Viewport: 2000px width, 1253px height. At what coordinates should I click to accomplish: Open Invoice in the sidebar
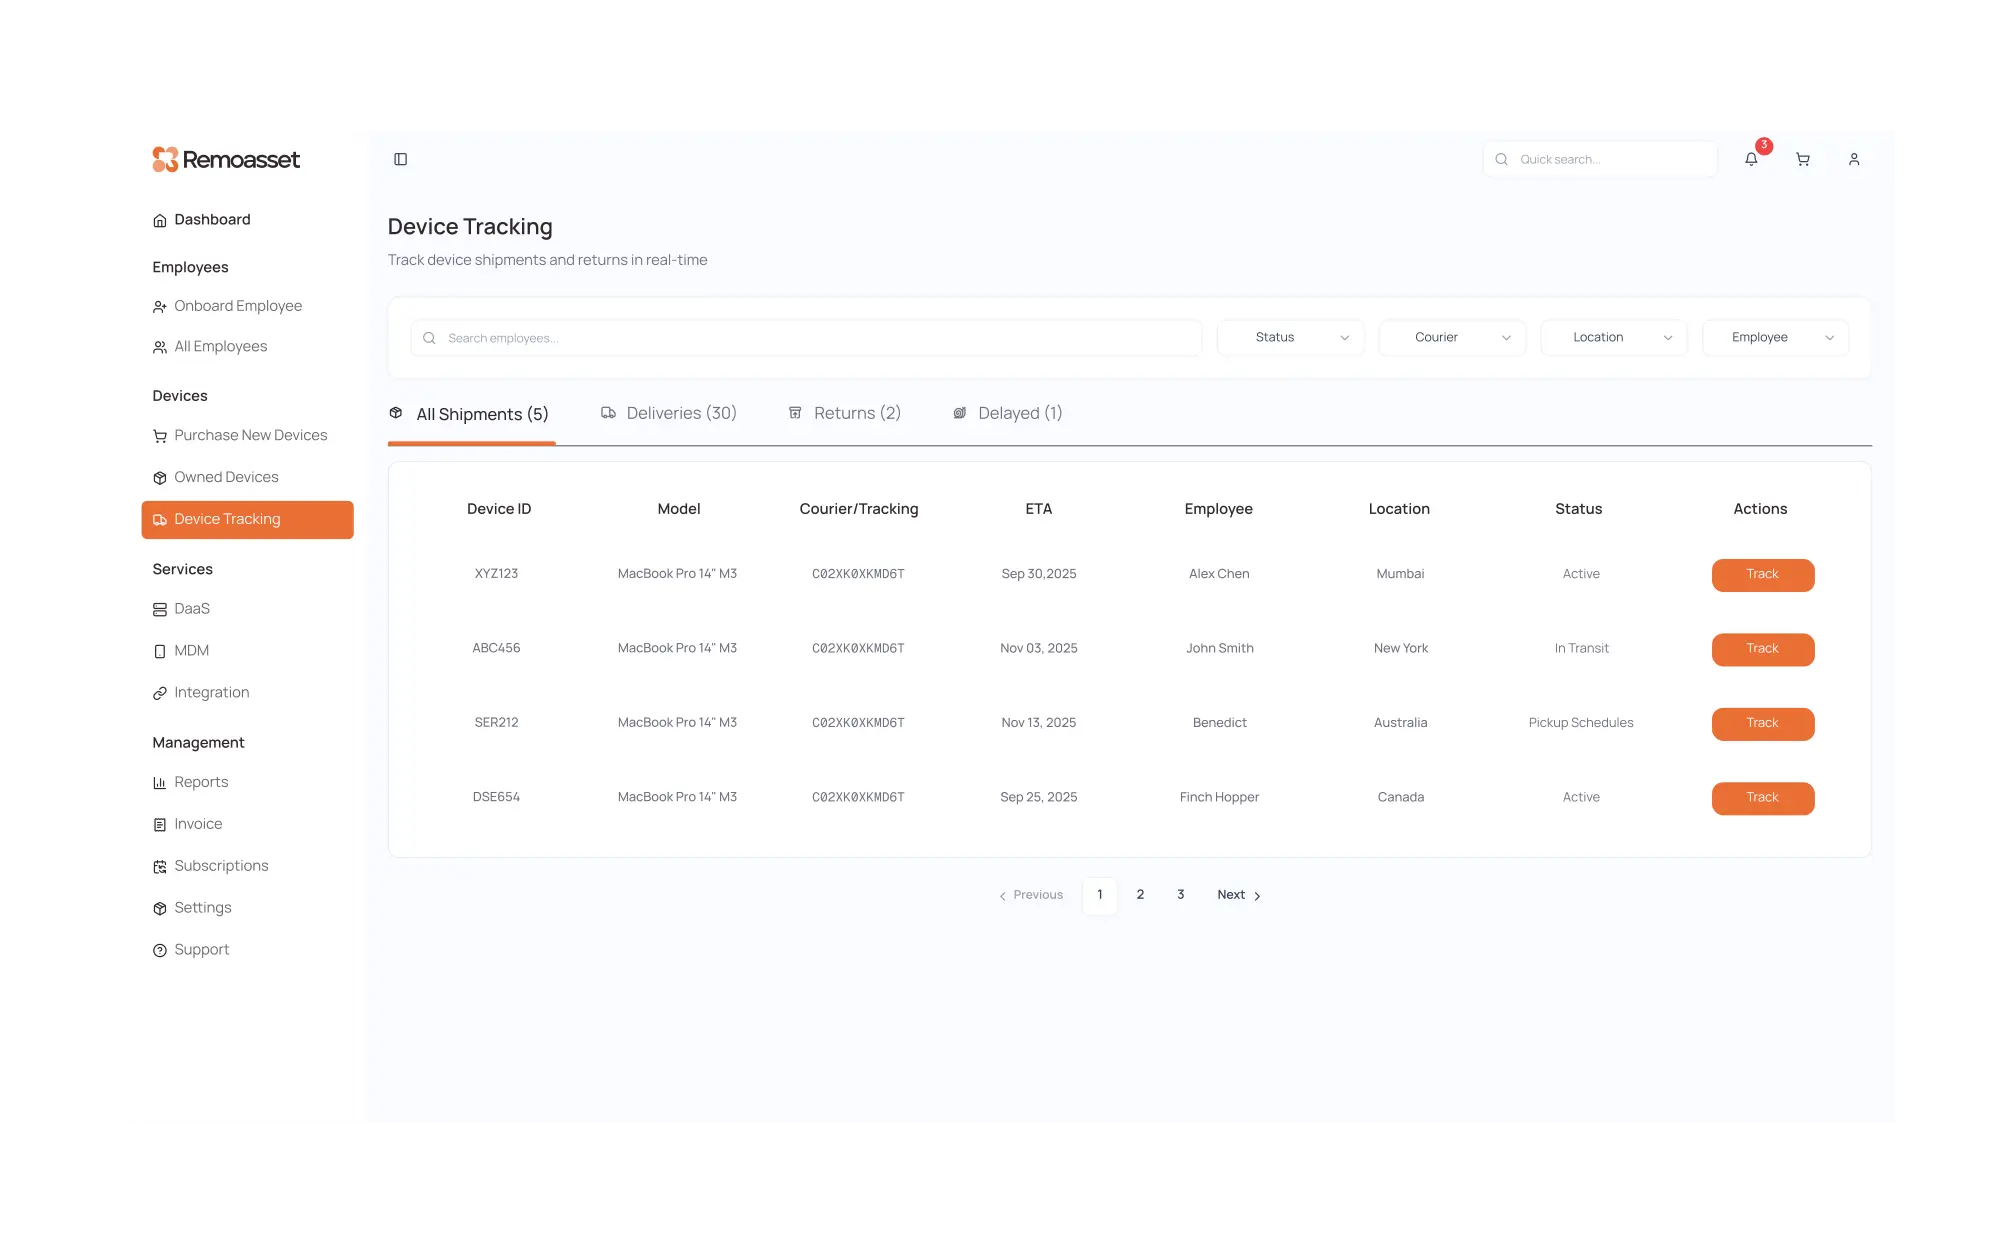198,824
